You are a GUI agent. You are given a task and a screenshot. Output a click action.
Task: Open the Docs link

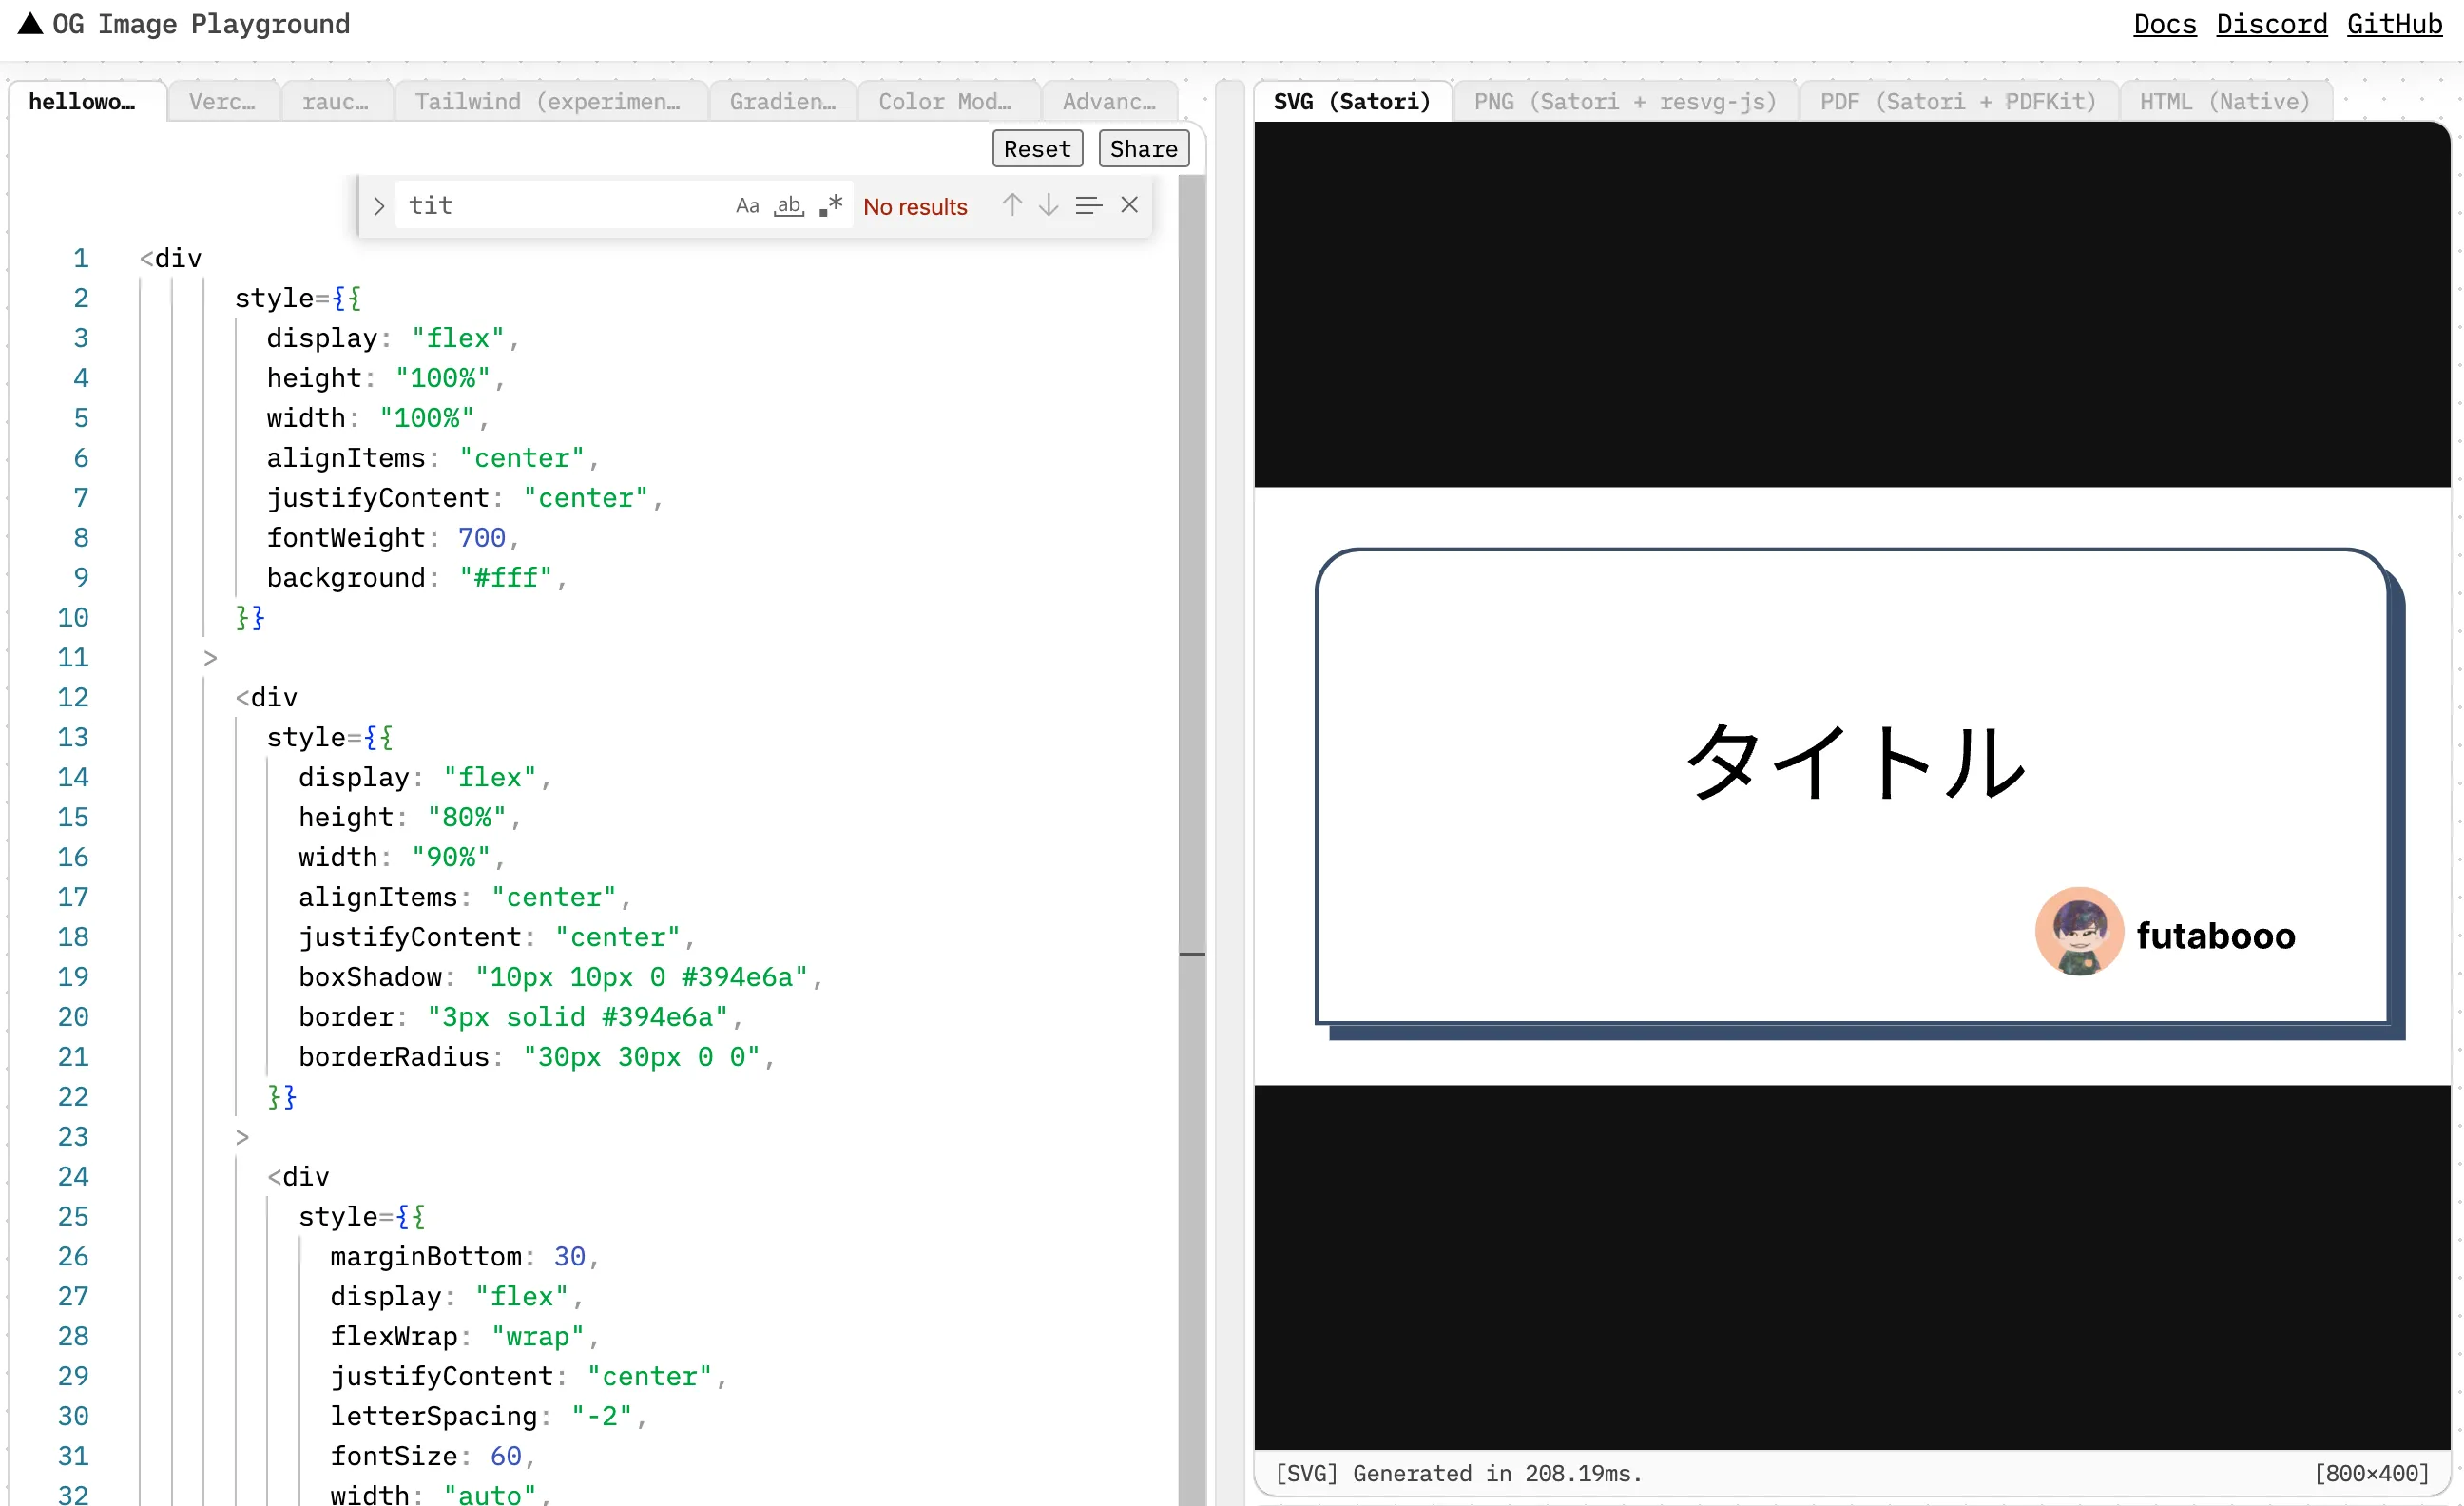2164,24
